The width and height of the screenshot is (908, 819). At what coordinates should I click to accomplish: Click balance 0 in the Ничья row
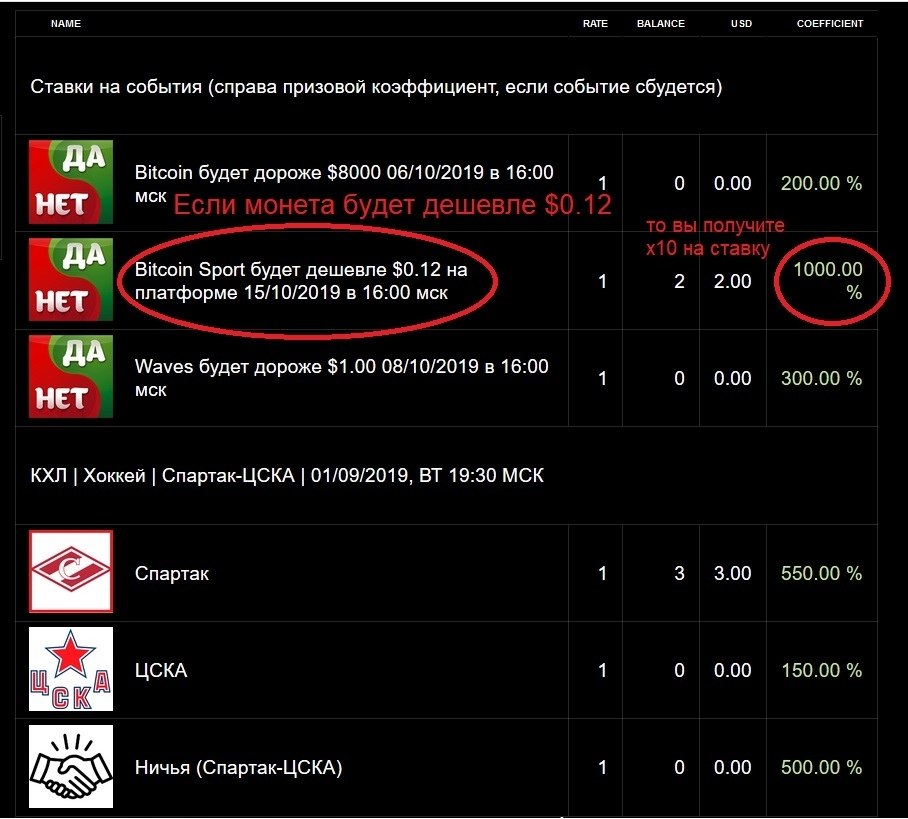[x=679, y=767]
